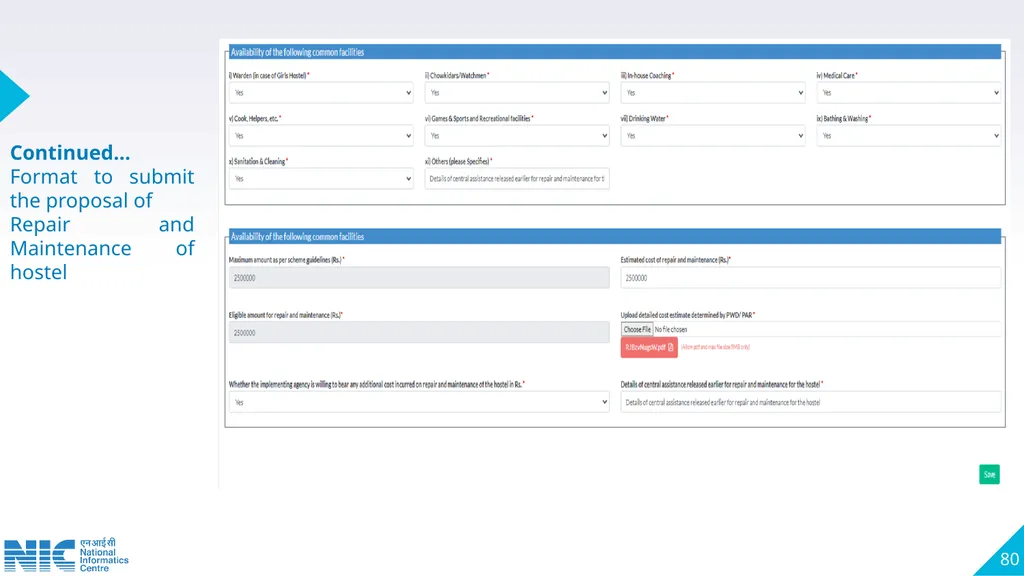Screen dimensions: 1024x576
Task: Click the Others (please specify) text field
Action: [x=517, y=179]
